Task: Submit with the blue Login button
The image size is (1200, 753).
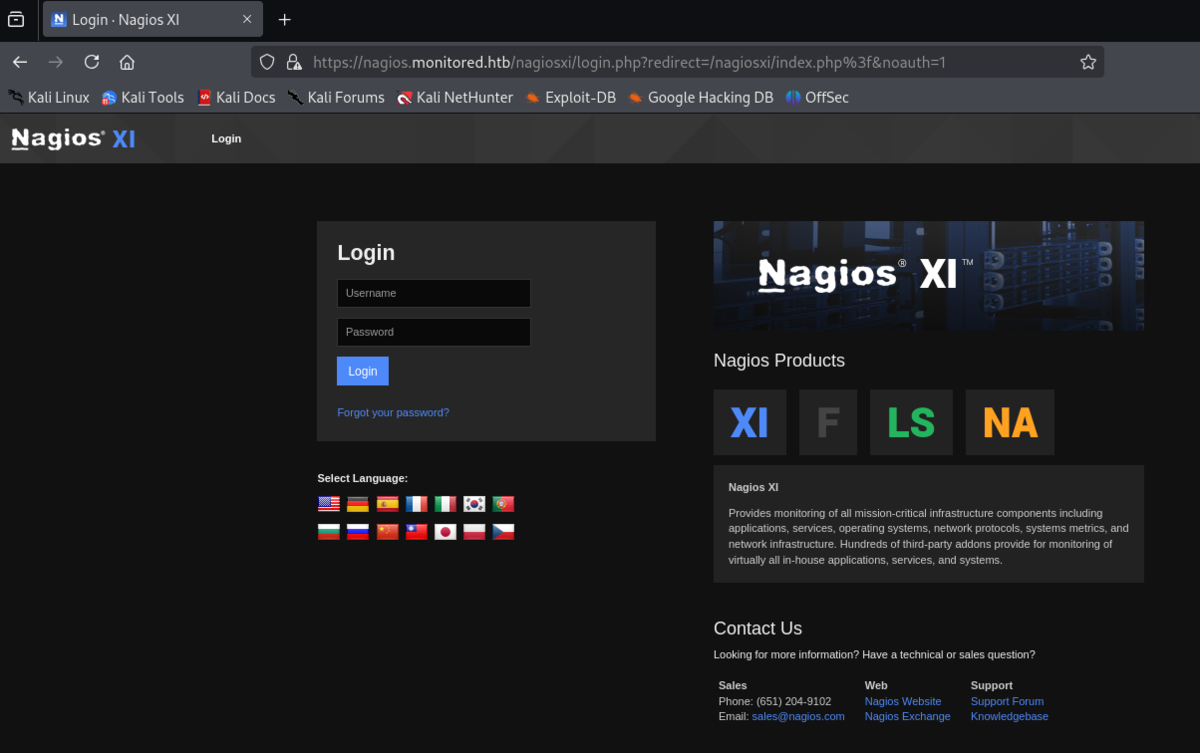Action: tap(363, 371)
